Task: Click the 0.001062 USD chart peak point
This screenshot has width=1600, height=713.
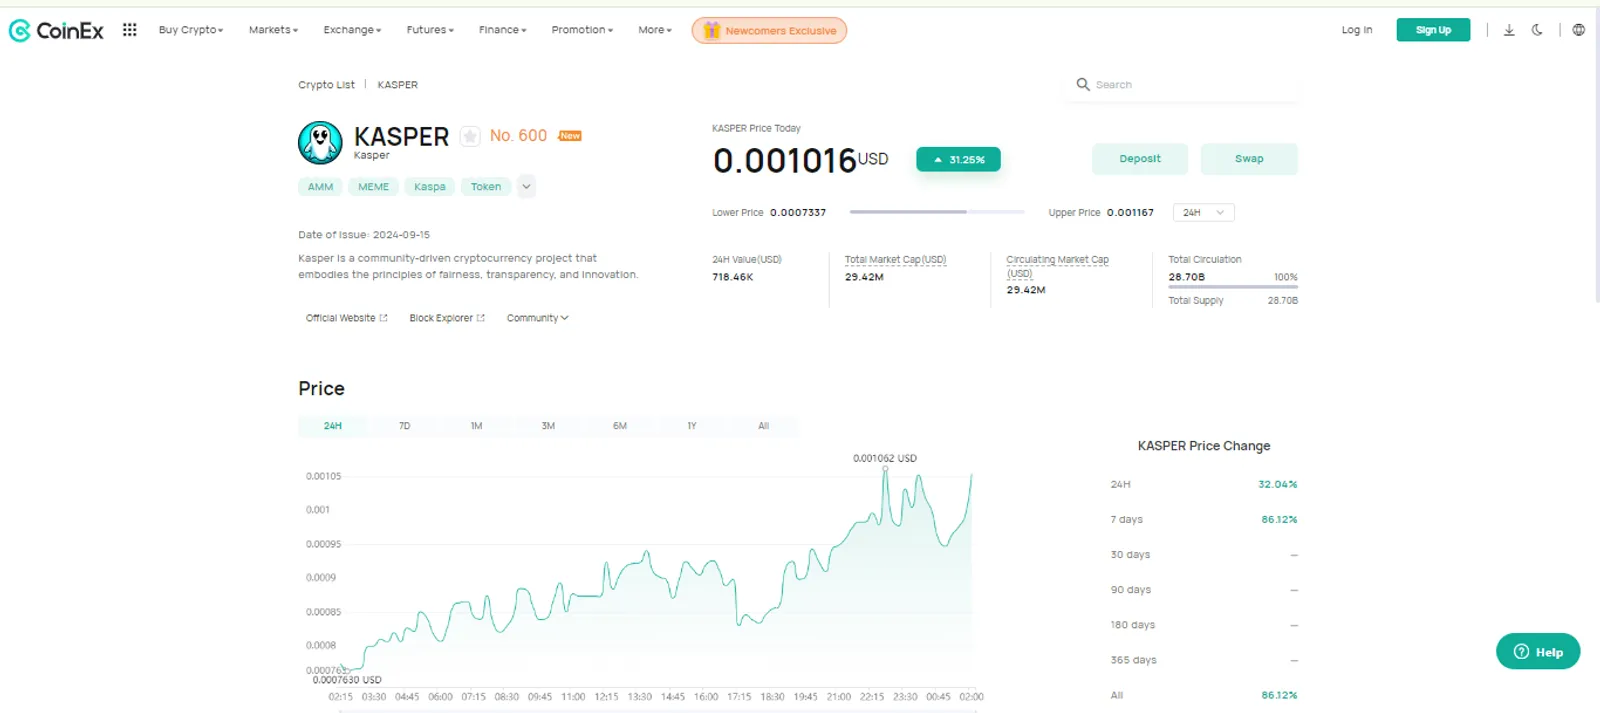Action: pyautogui.click(x=885, y=469)
